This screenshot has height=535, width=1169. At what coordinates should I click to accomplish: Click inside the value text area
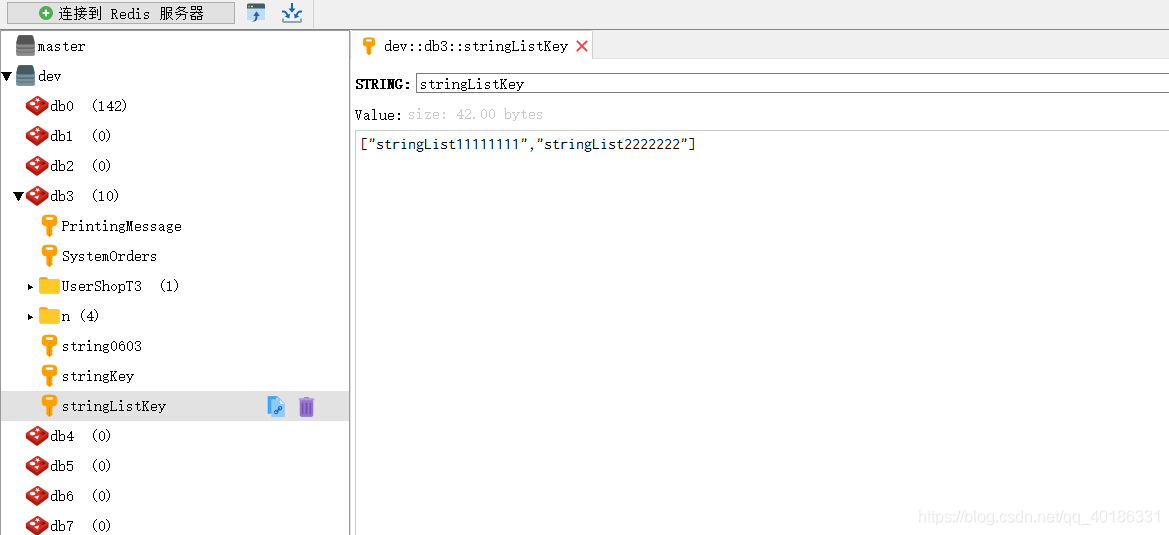coord(762,332)
